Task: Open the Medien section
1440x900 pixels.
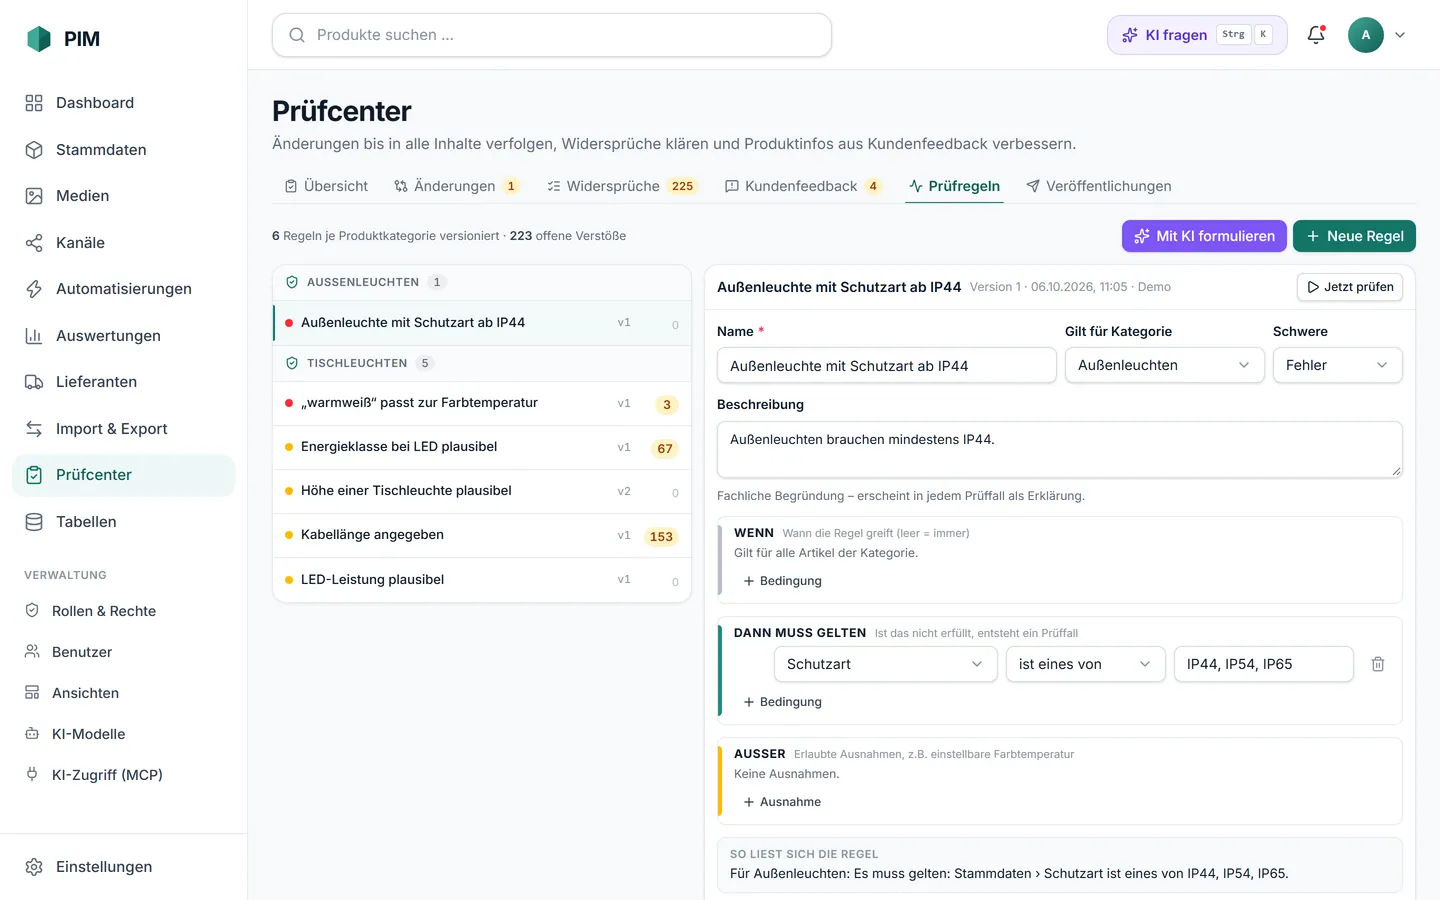Action: point(124,196)
